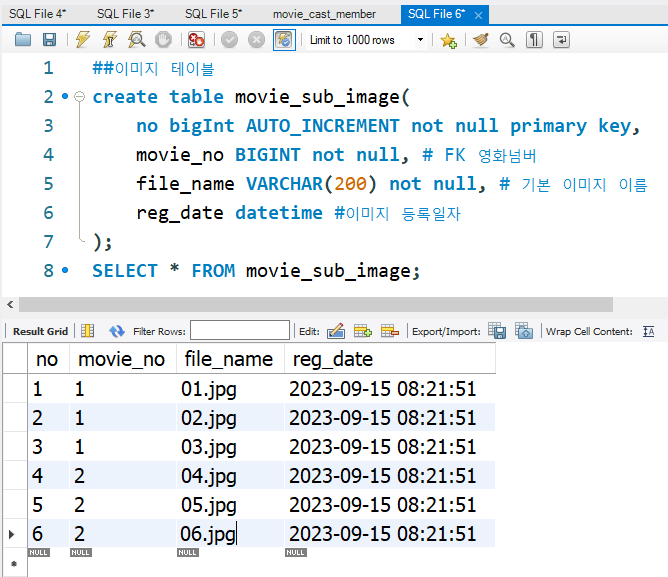Select the SQL File 6 tab

coord(436,14)
